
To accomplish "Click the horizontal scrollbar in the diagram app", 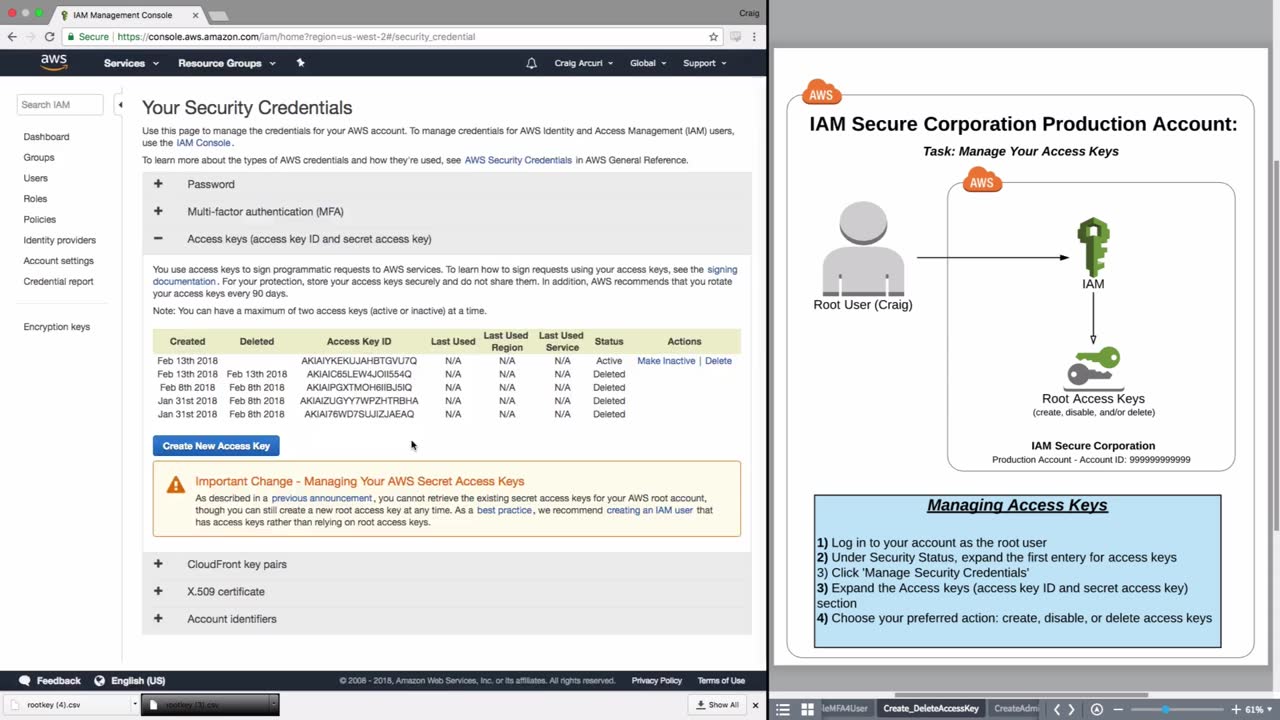I will (x=1020, y=696).
